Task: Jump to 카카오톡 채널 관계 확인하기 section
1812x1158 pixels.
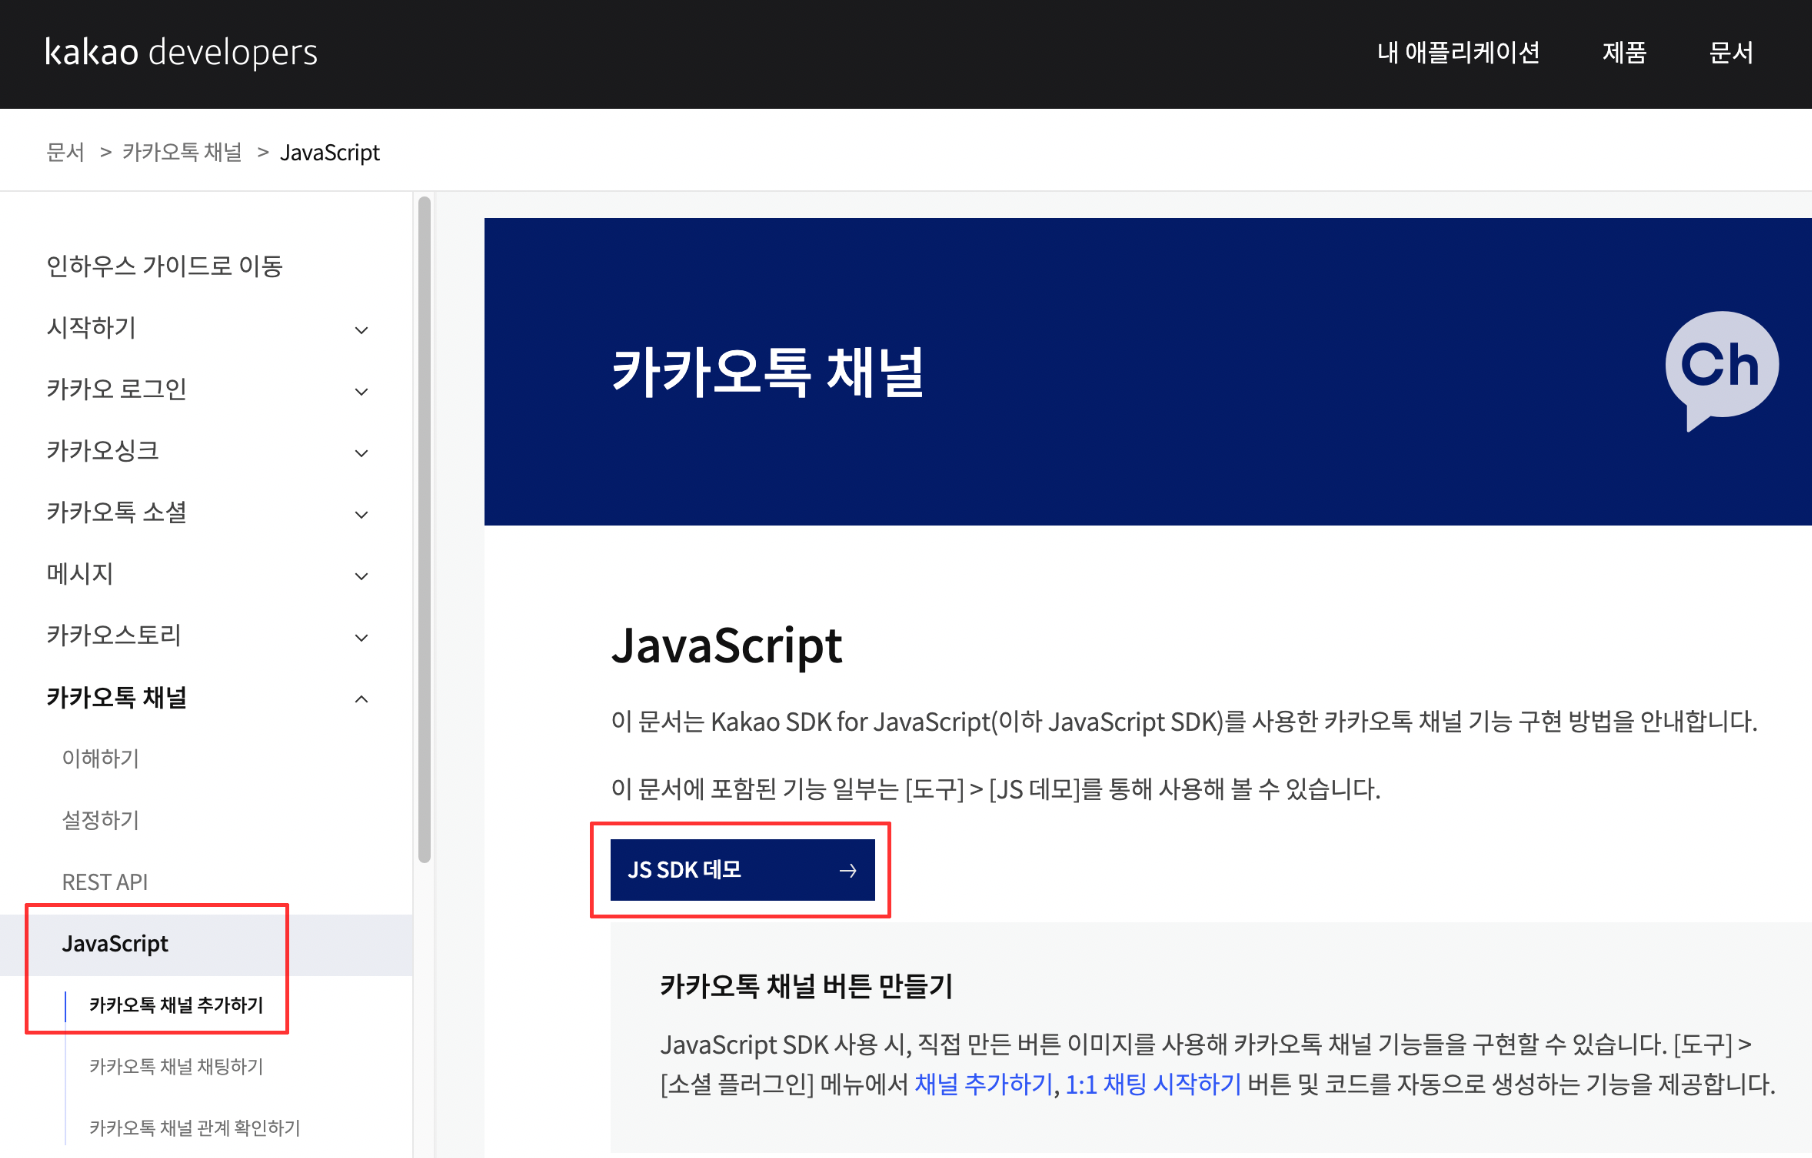Action: [195, 1128]
